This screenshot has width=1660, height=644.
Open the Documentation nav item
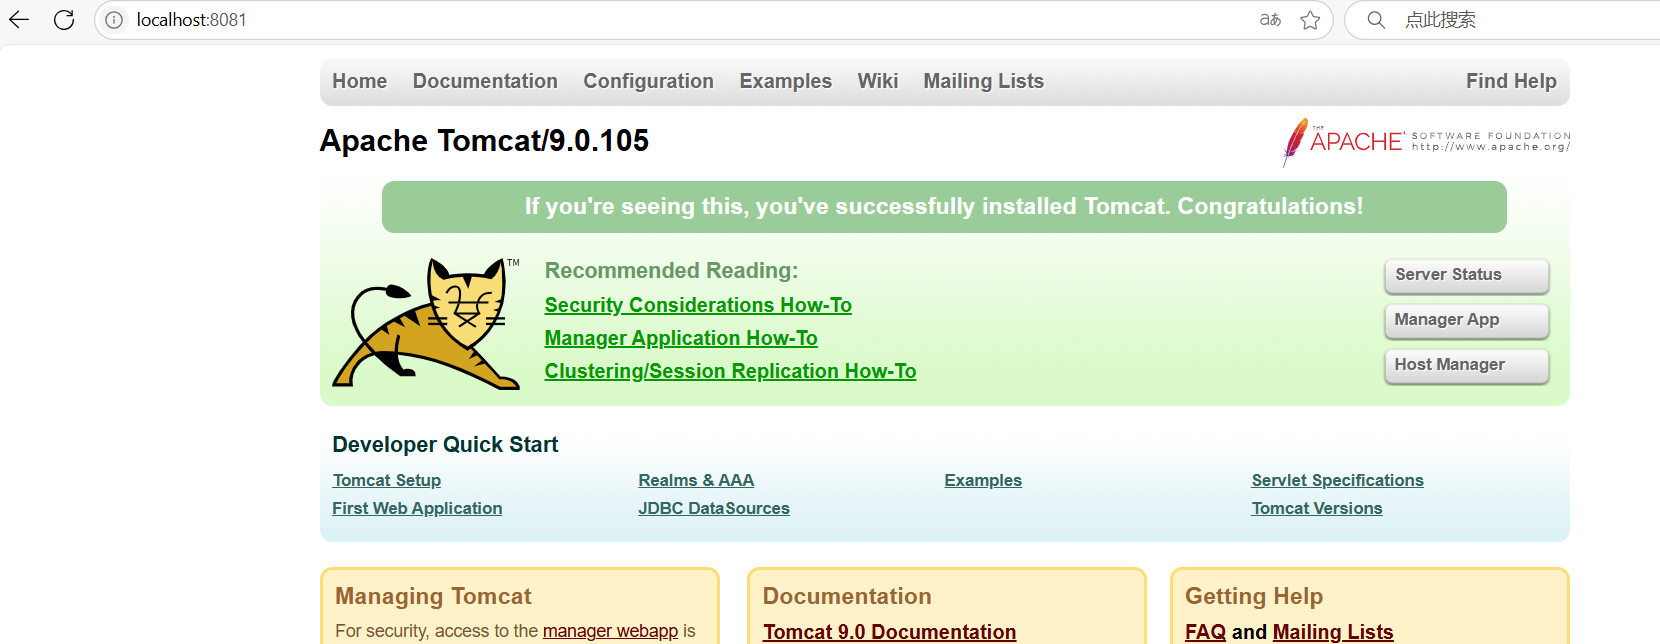click(485, 81)
